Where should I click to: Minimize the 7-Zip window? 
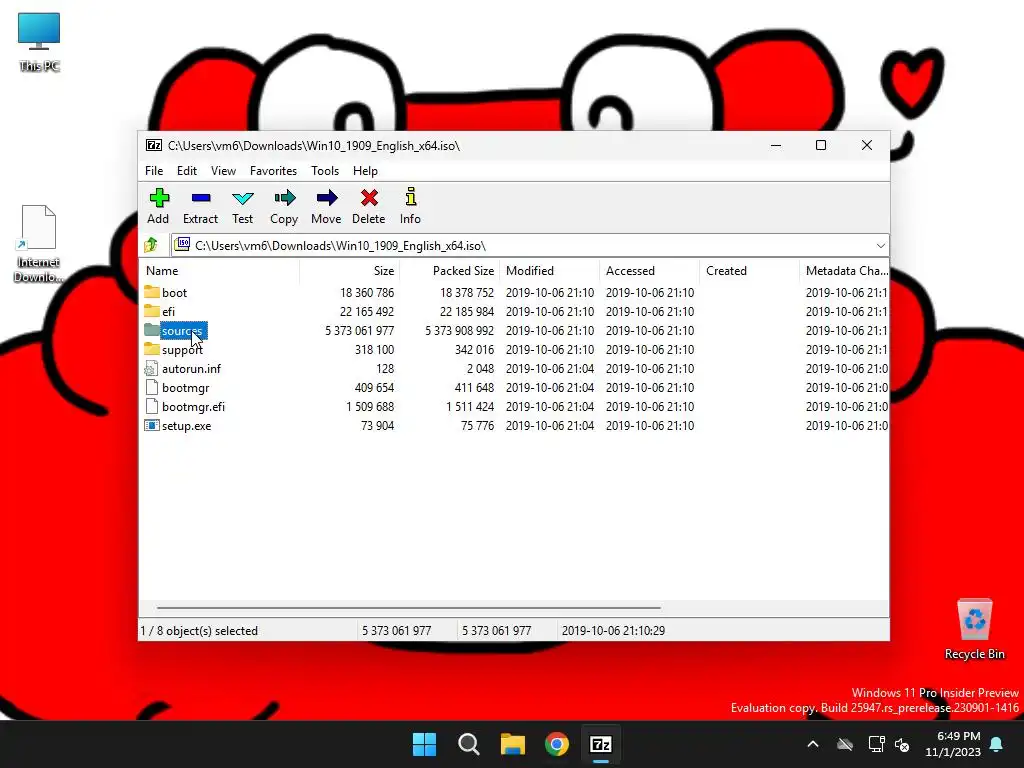click(776, 145)
